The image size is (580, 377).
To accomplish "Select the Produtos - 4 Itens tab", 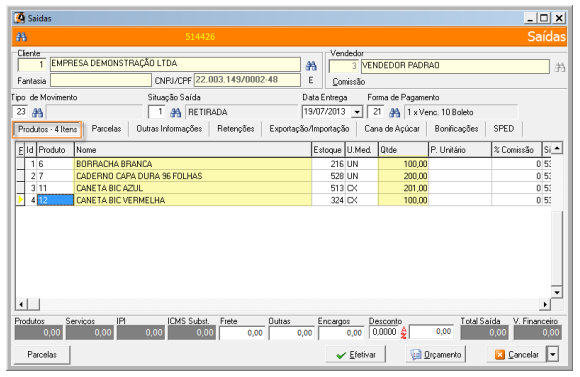I will (47, 129).
